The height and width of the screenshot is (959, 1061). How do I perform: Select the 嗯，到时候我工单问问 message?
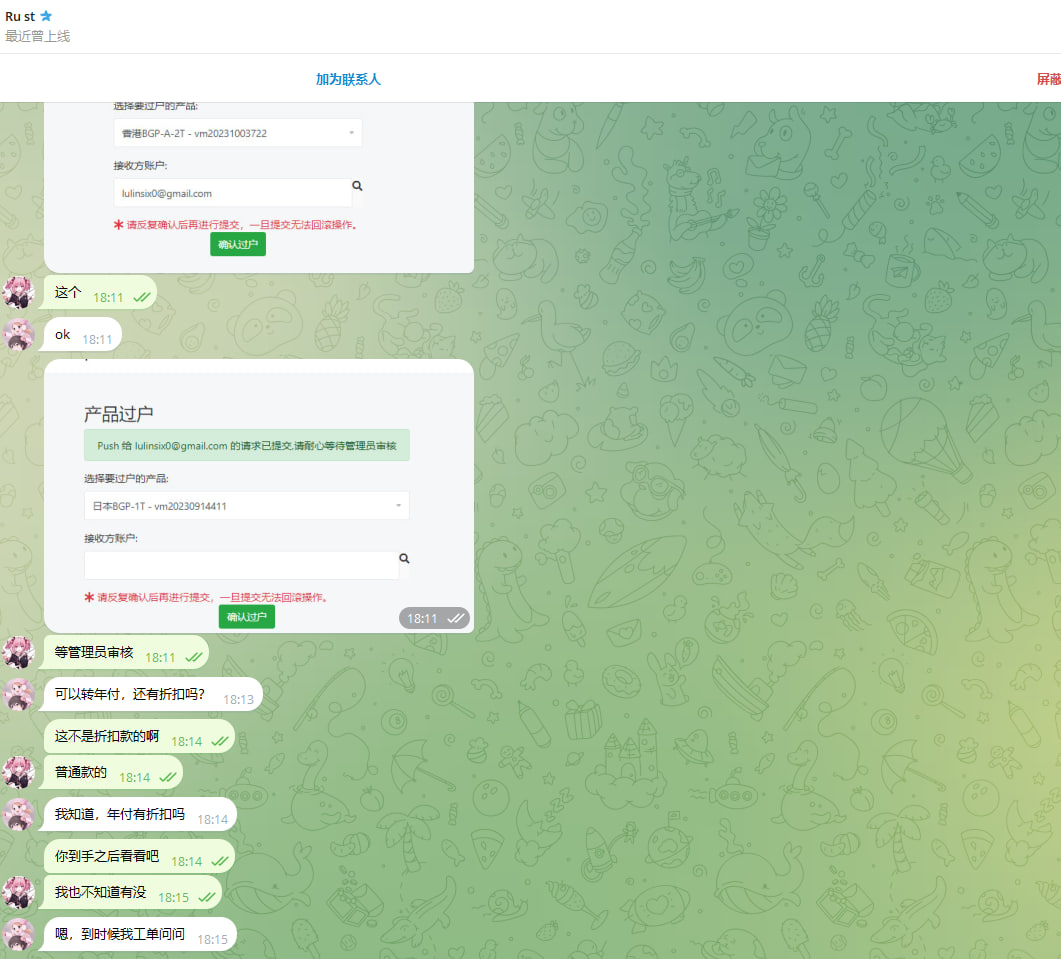[140, 935]
